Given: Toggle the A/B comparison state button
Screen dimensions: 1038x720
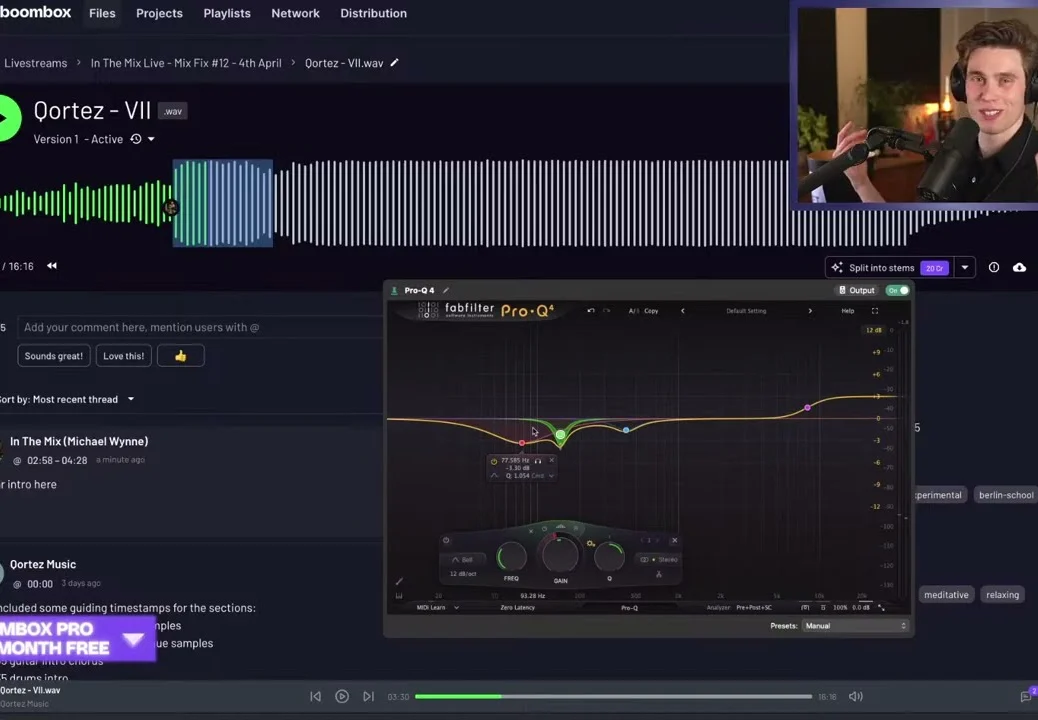Looking at the screenshot, I should (633, 310).
